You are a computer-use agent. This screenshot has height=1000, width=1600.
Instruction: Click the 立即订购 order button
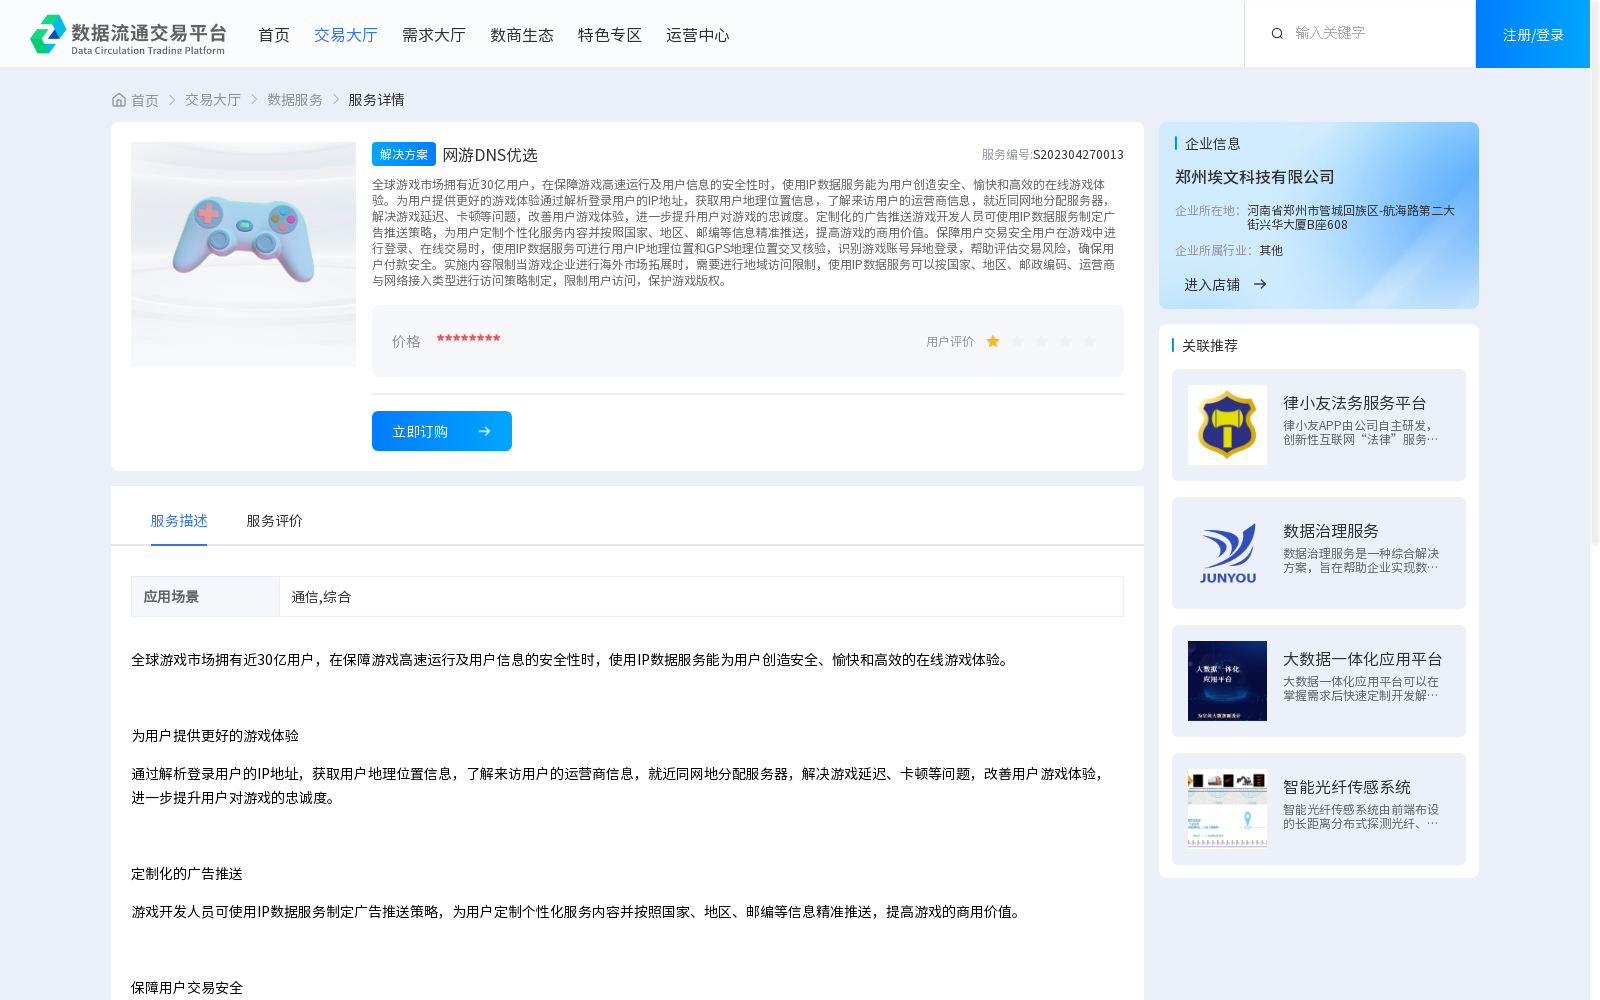click(x=442, y=431)
